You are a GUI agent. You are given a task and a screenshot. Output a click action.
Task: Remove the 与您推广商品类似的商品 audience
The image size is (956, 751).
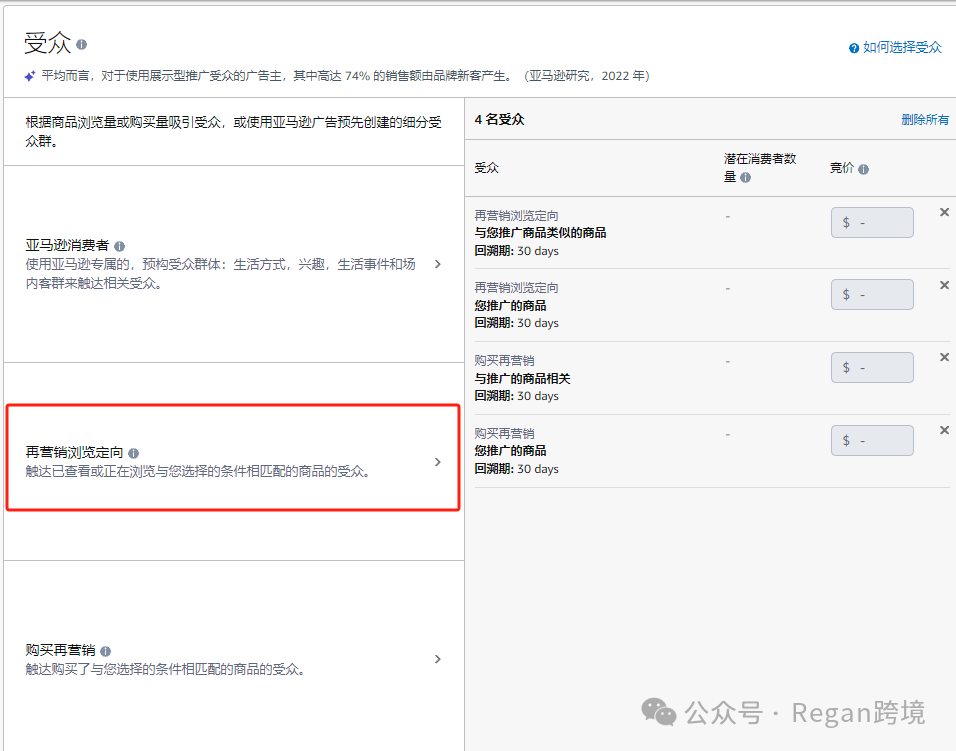click(x=944, y=212)
